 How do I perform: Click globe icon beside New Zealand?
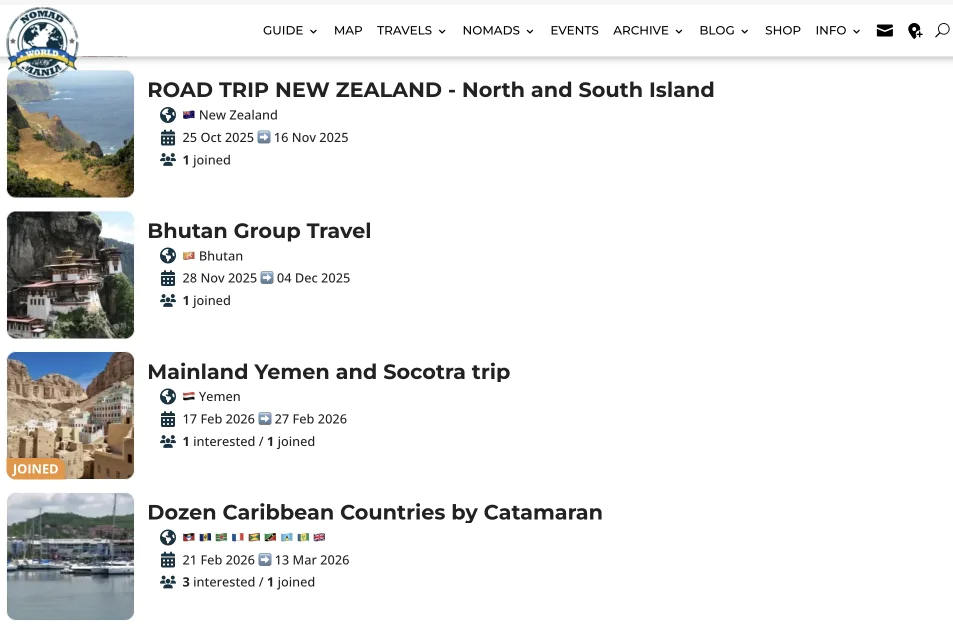tap(168, 115)
